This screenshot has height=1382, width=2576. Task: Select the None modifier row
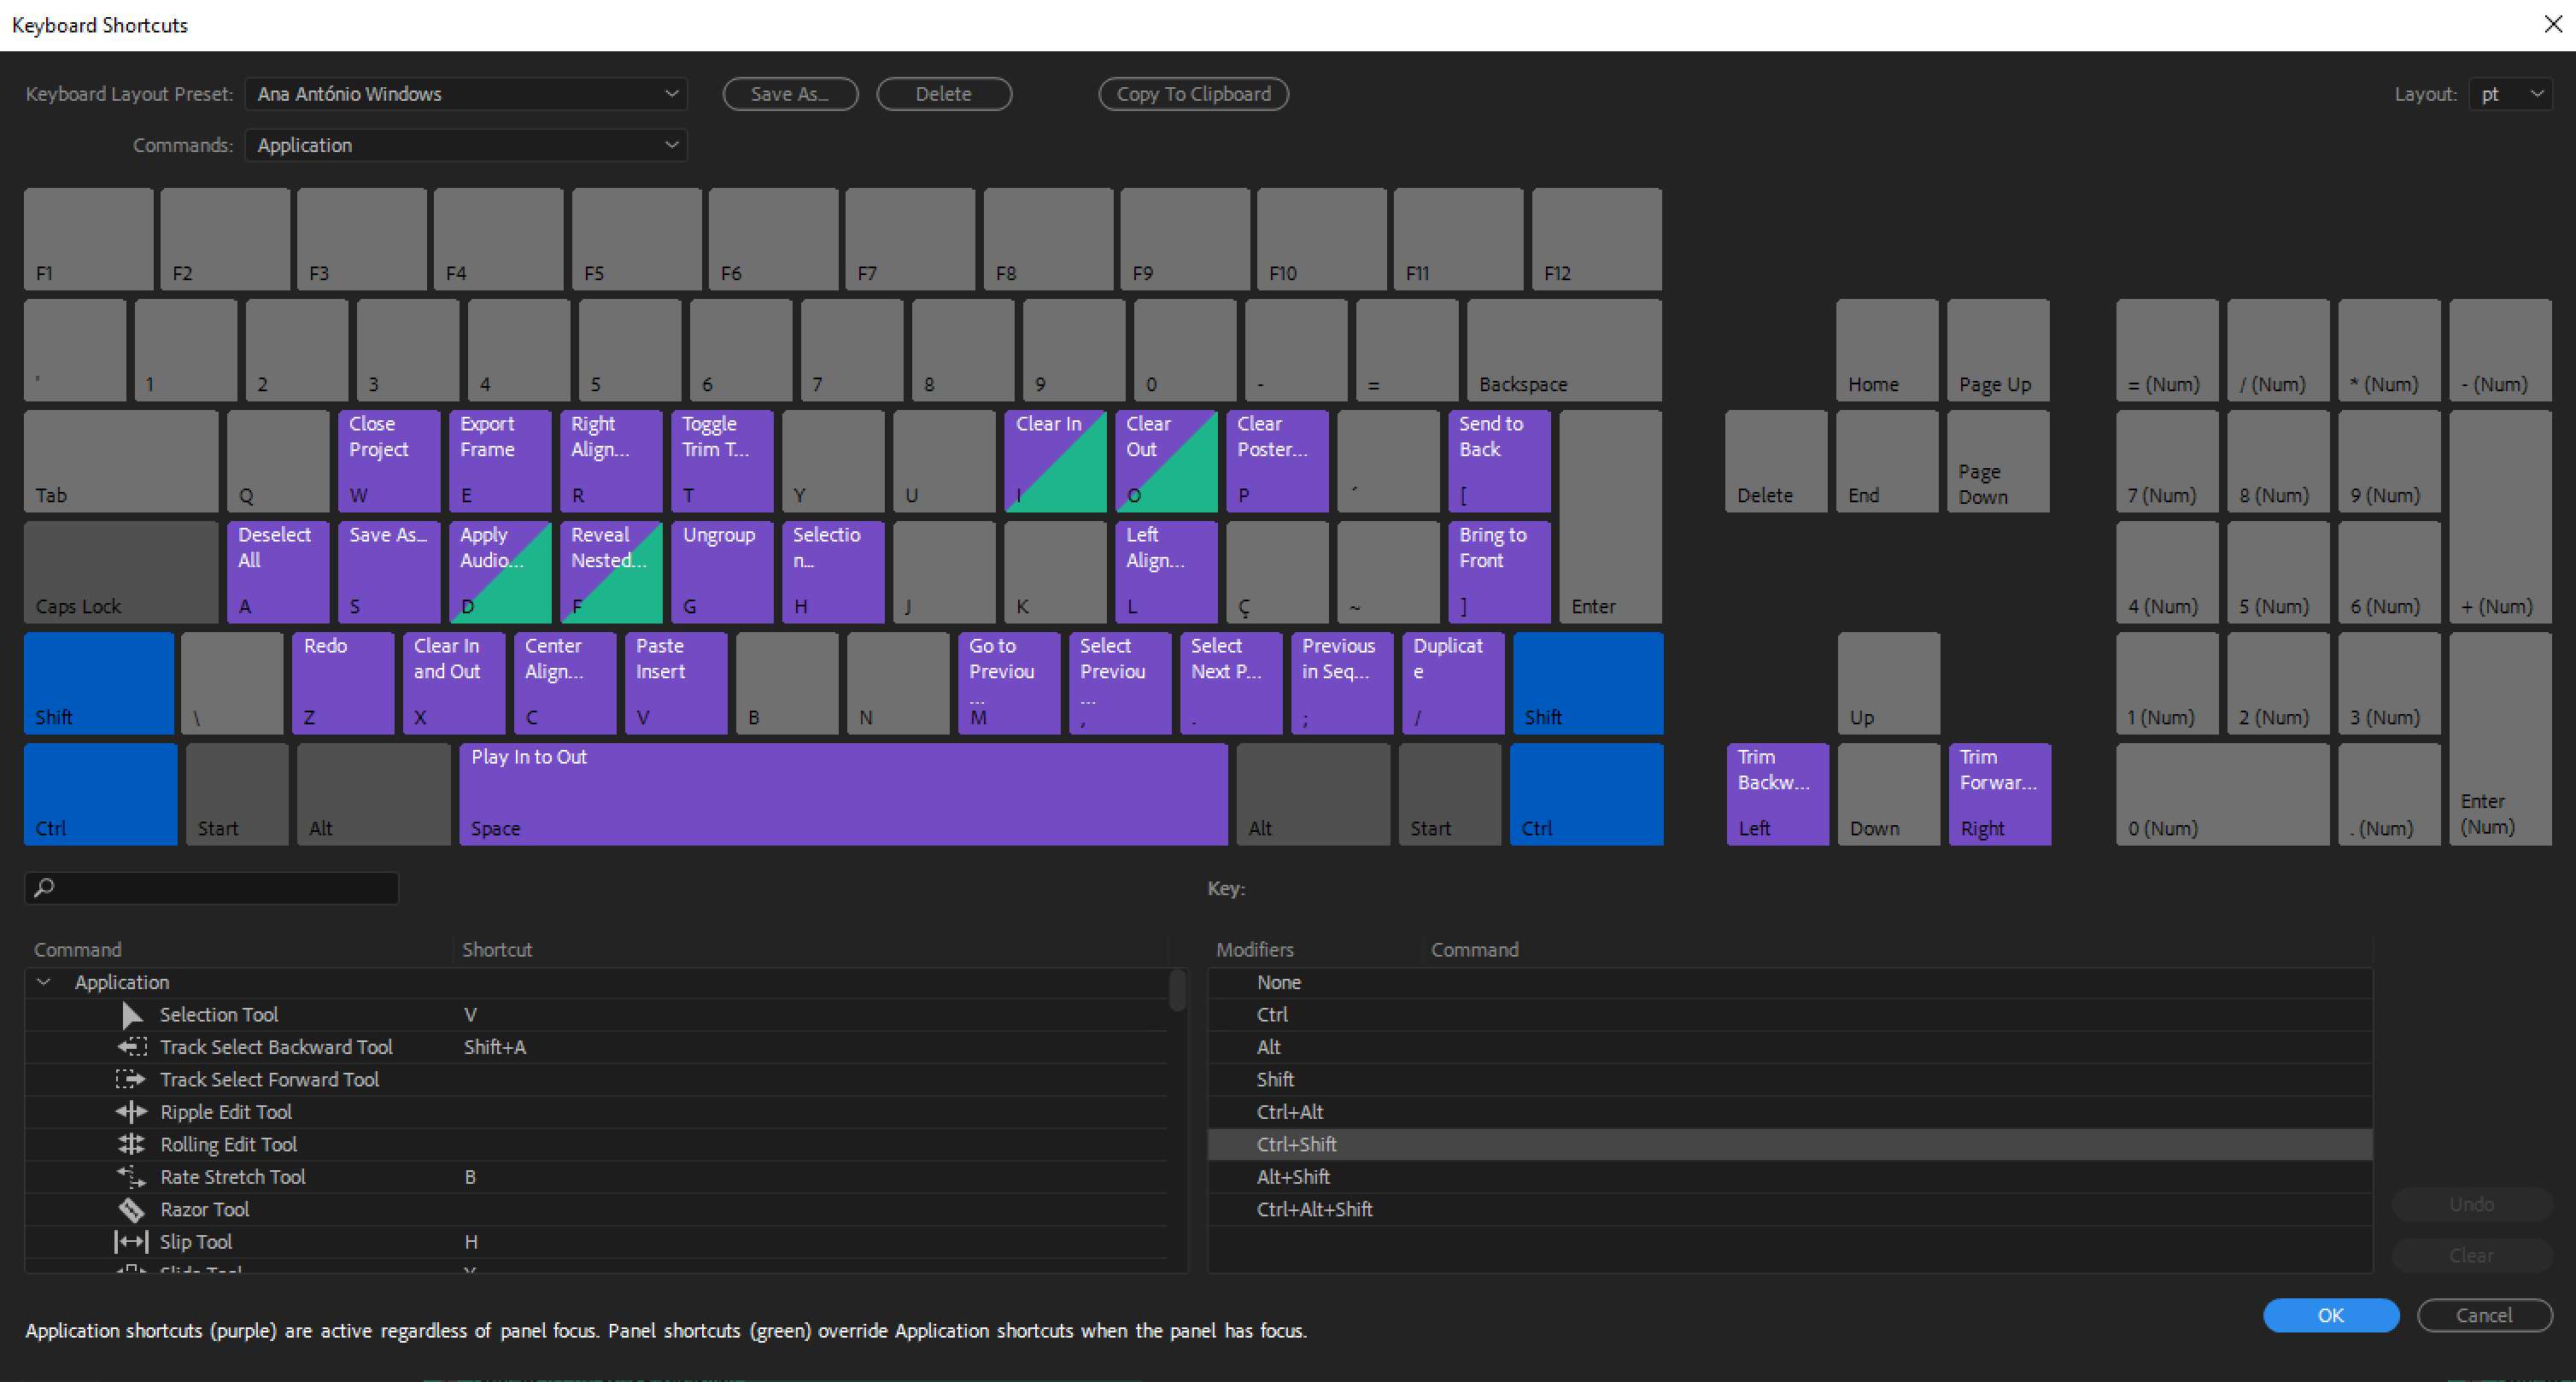click(x=1790, y=982)
